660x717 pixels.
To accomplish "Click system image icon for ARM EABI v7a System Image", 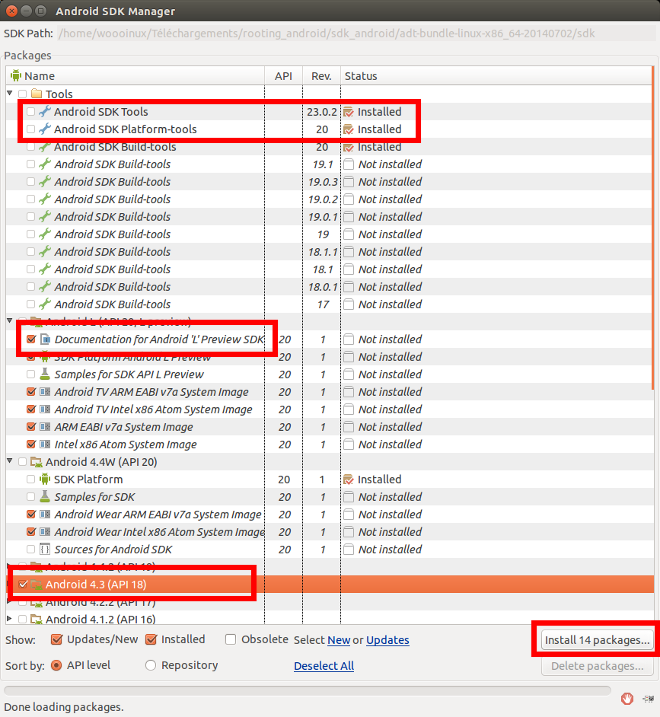I will point(45,427).
